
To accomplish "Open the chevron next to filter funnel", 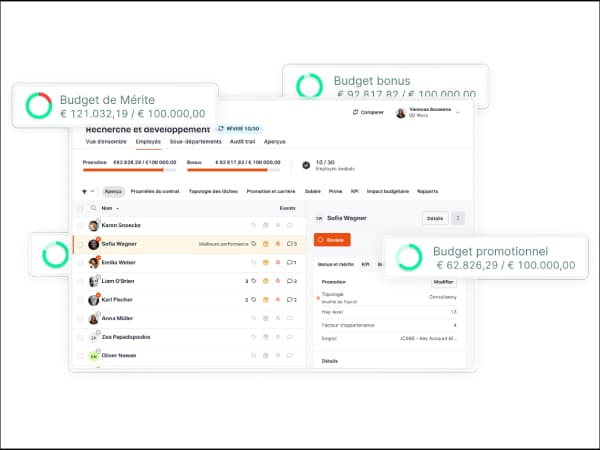I will click(92, 191).
